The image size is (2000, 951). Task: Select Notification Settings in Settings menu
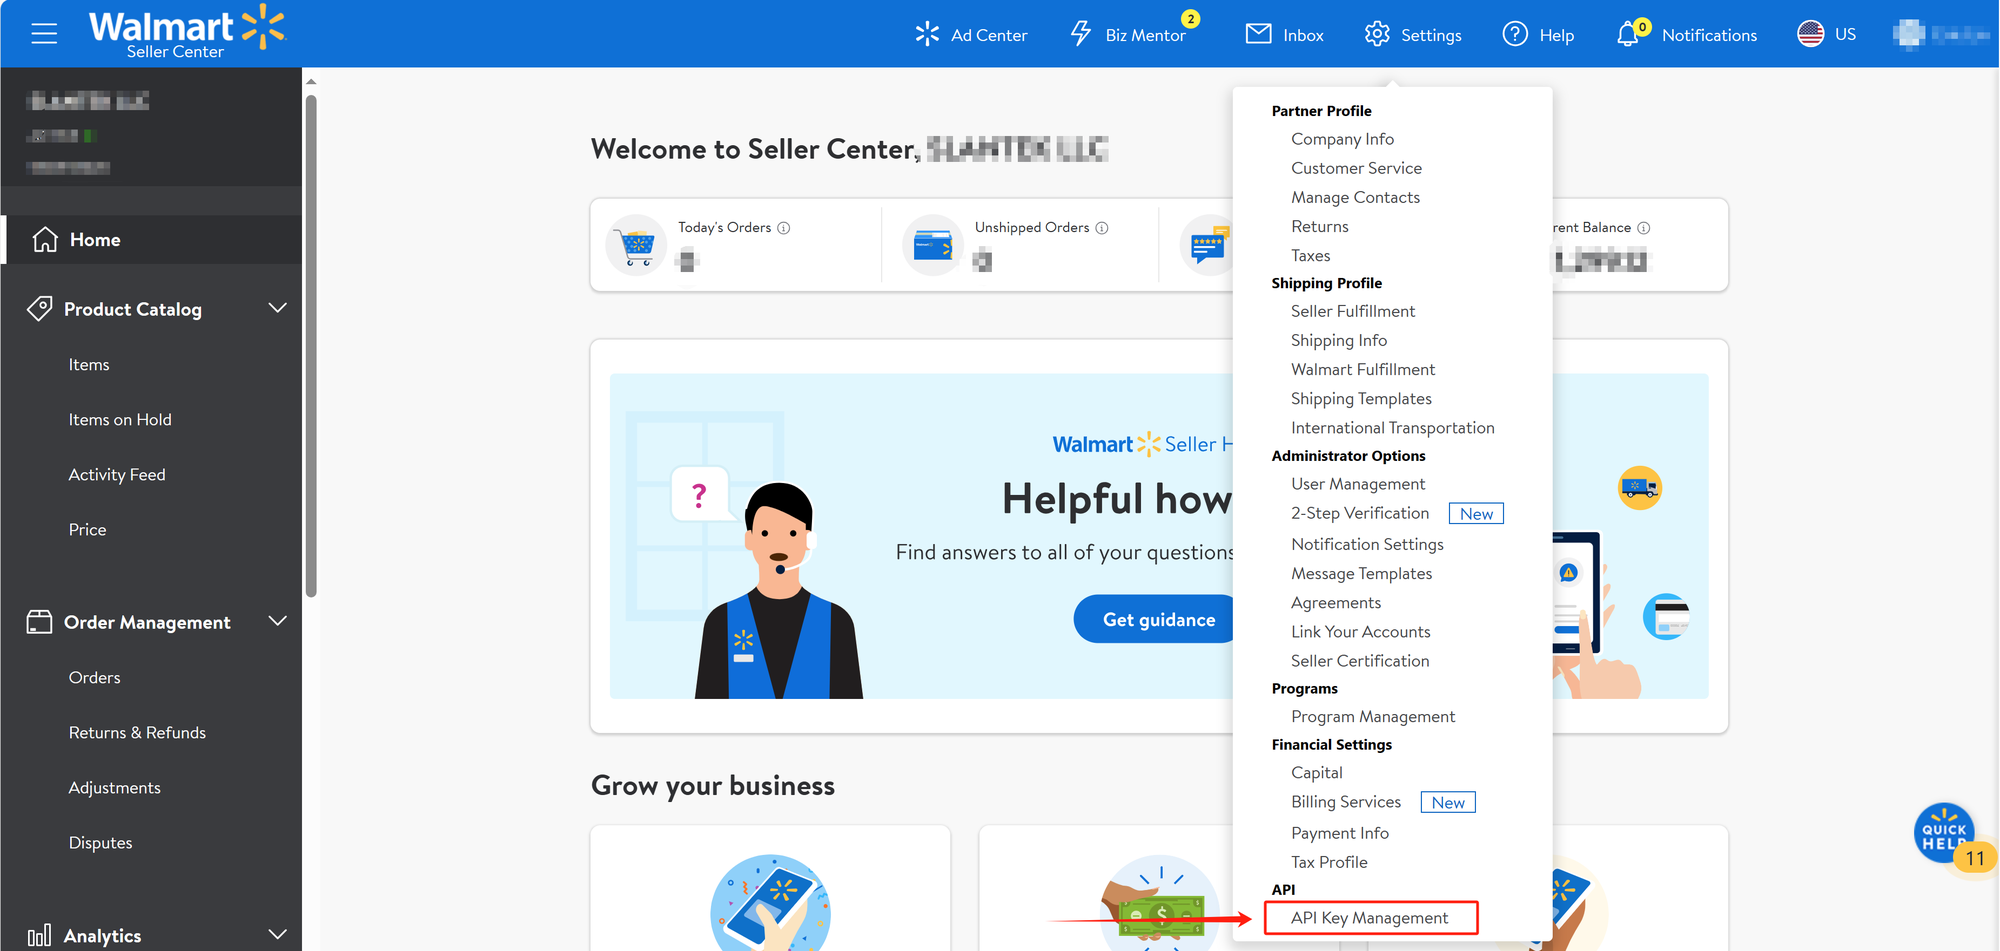1367,544
